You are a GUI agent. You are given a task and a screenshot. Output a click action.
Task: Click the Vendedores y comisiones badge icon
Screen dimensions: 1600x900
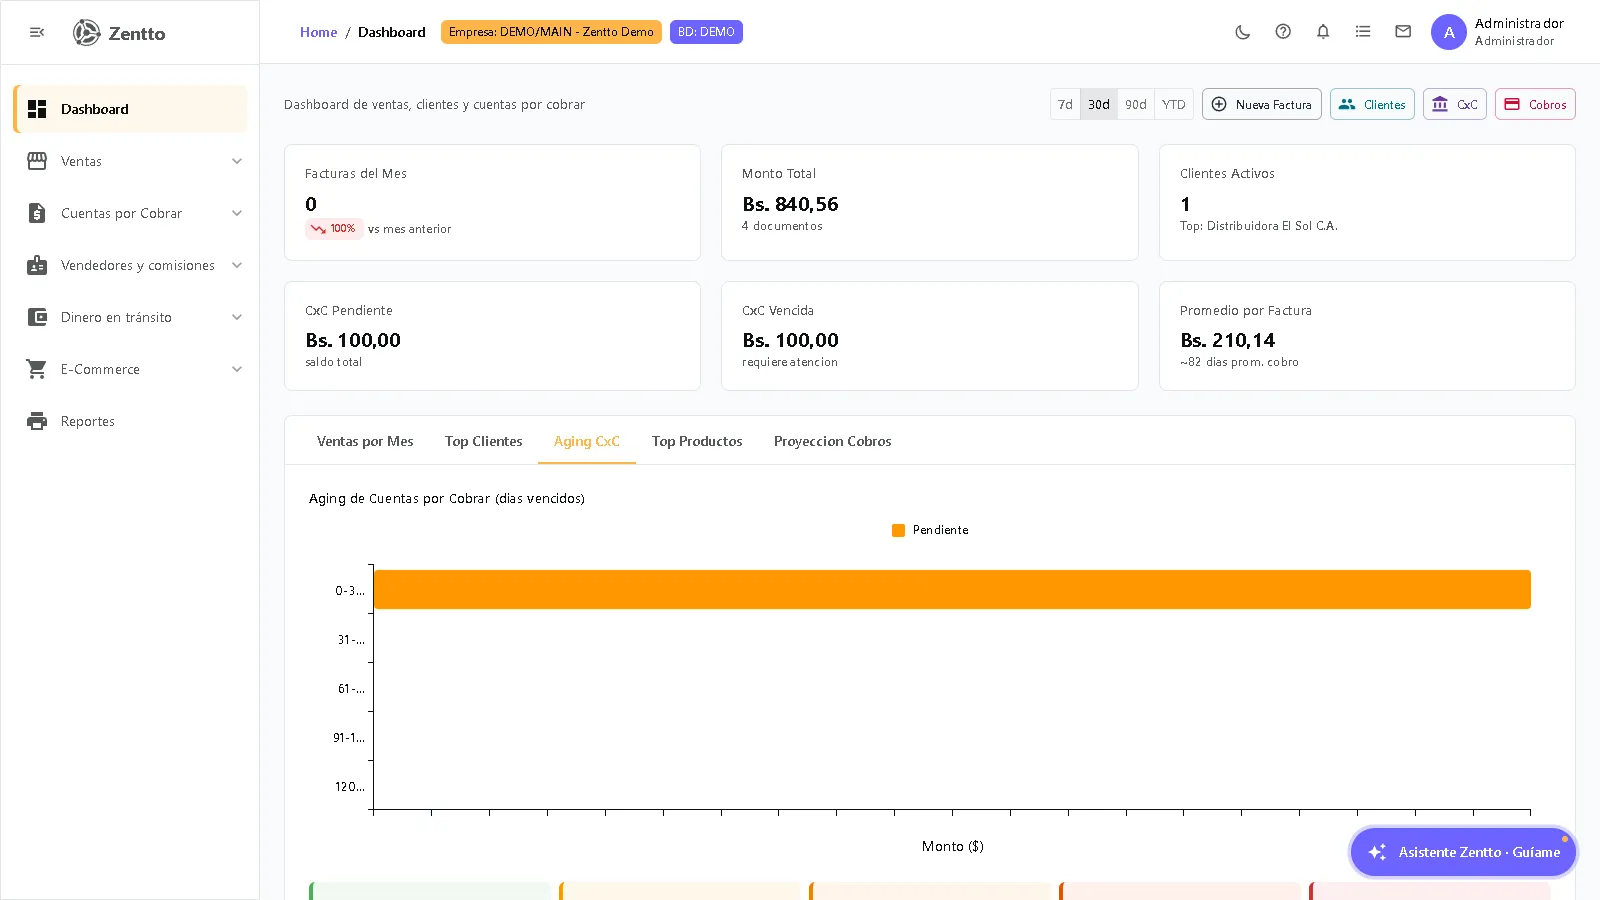tap(37, 265)
